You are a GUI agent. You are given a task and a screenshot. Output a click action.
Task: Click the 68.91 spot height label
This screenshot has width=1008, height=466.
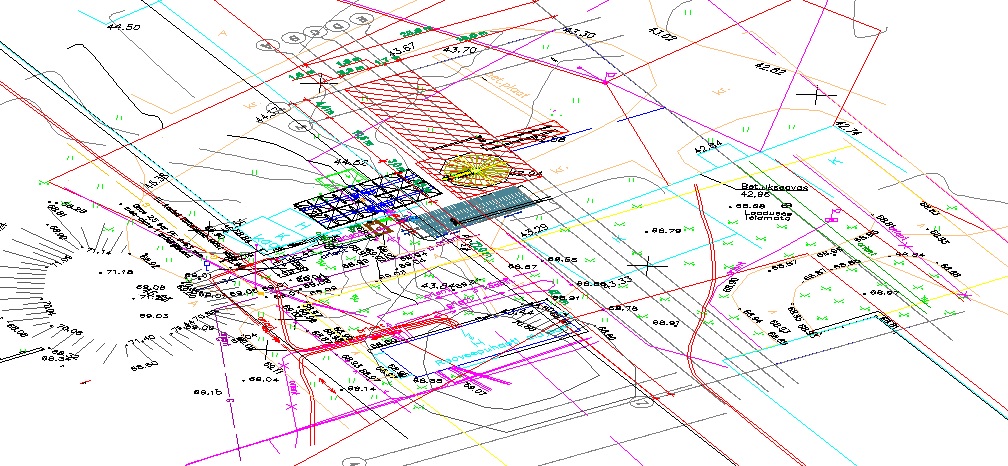666,323
